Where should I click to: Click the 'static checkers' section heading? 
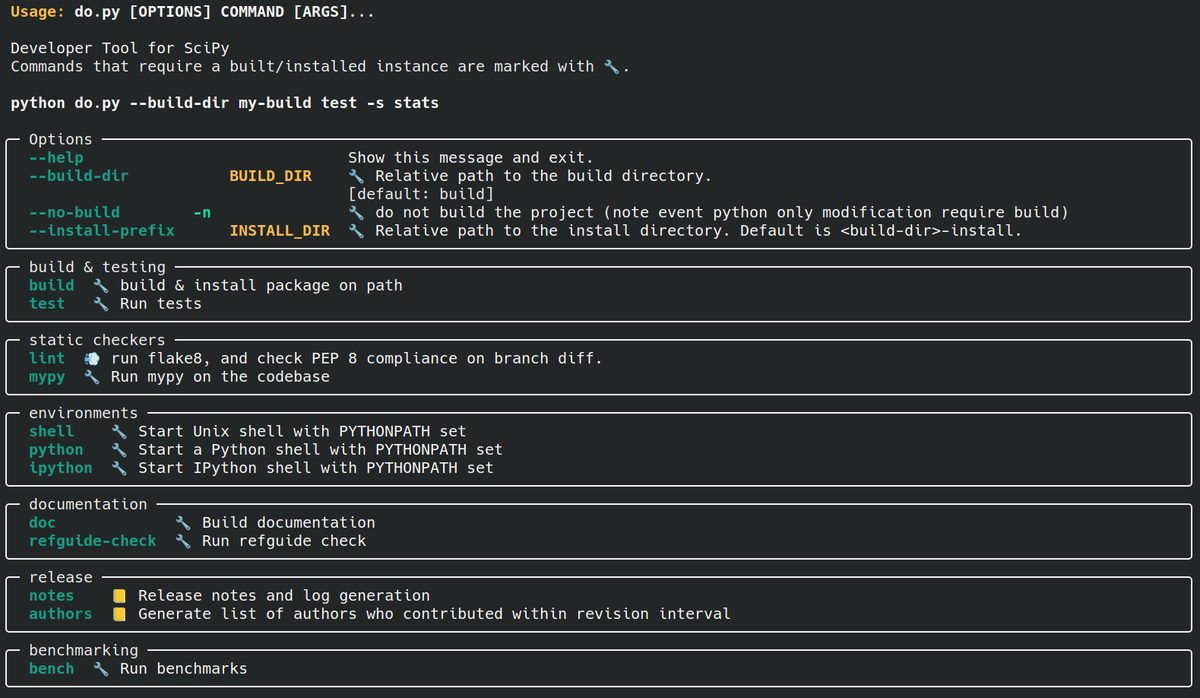coord(97,340)
